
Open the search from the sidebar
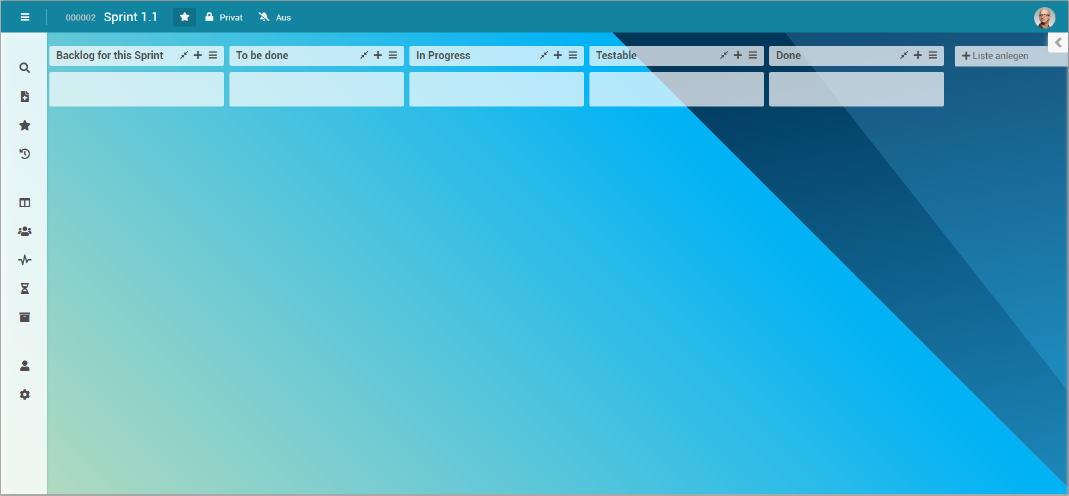click(x=25, y=68)
